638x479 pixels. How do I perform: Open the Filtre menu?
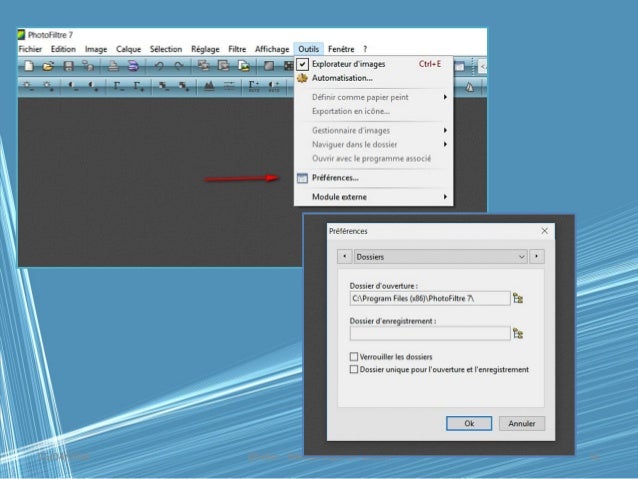tap(237, 49)
